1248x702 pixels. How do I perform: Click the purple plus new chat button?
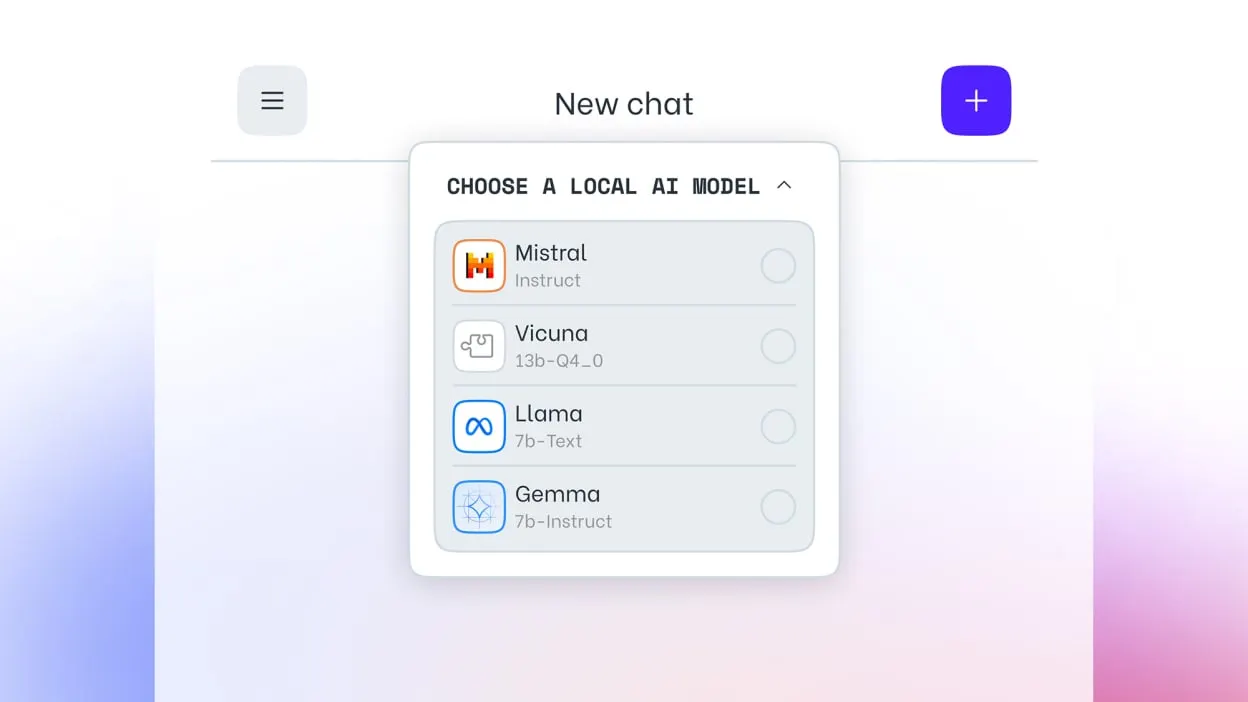point(976,101)
